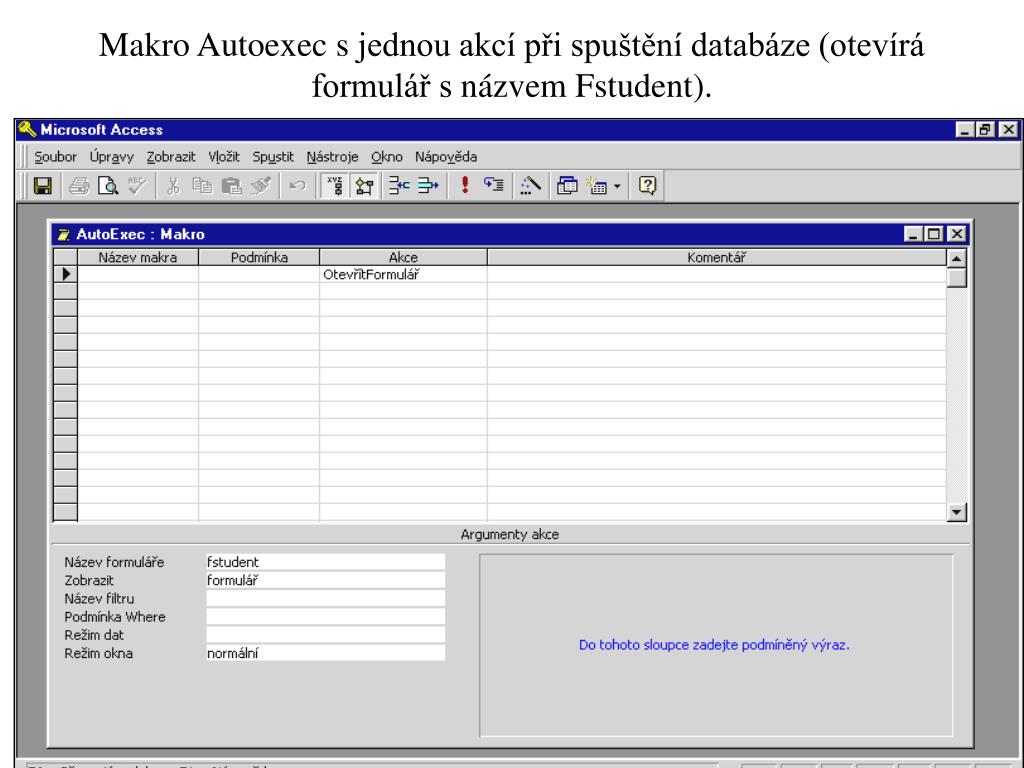
Task: Click the Název formuláře field containing fstudent
Action: 325,562
